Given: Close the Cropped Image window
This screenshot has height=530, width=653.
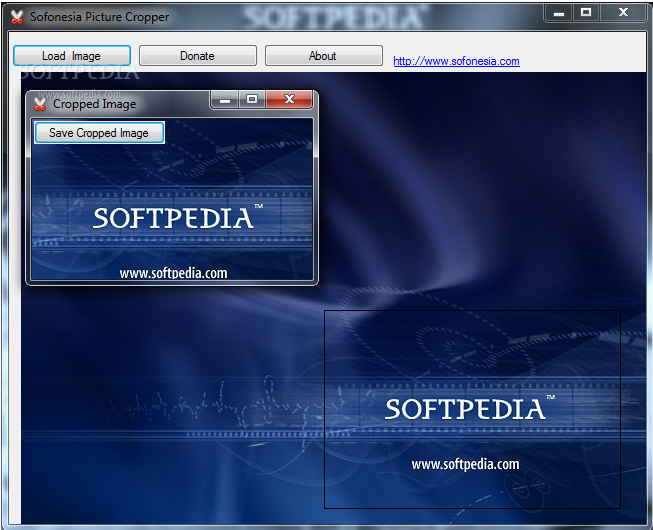Looking at the screenshot, I should (x=289, y=100).
